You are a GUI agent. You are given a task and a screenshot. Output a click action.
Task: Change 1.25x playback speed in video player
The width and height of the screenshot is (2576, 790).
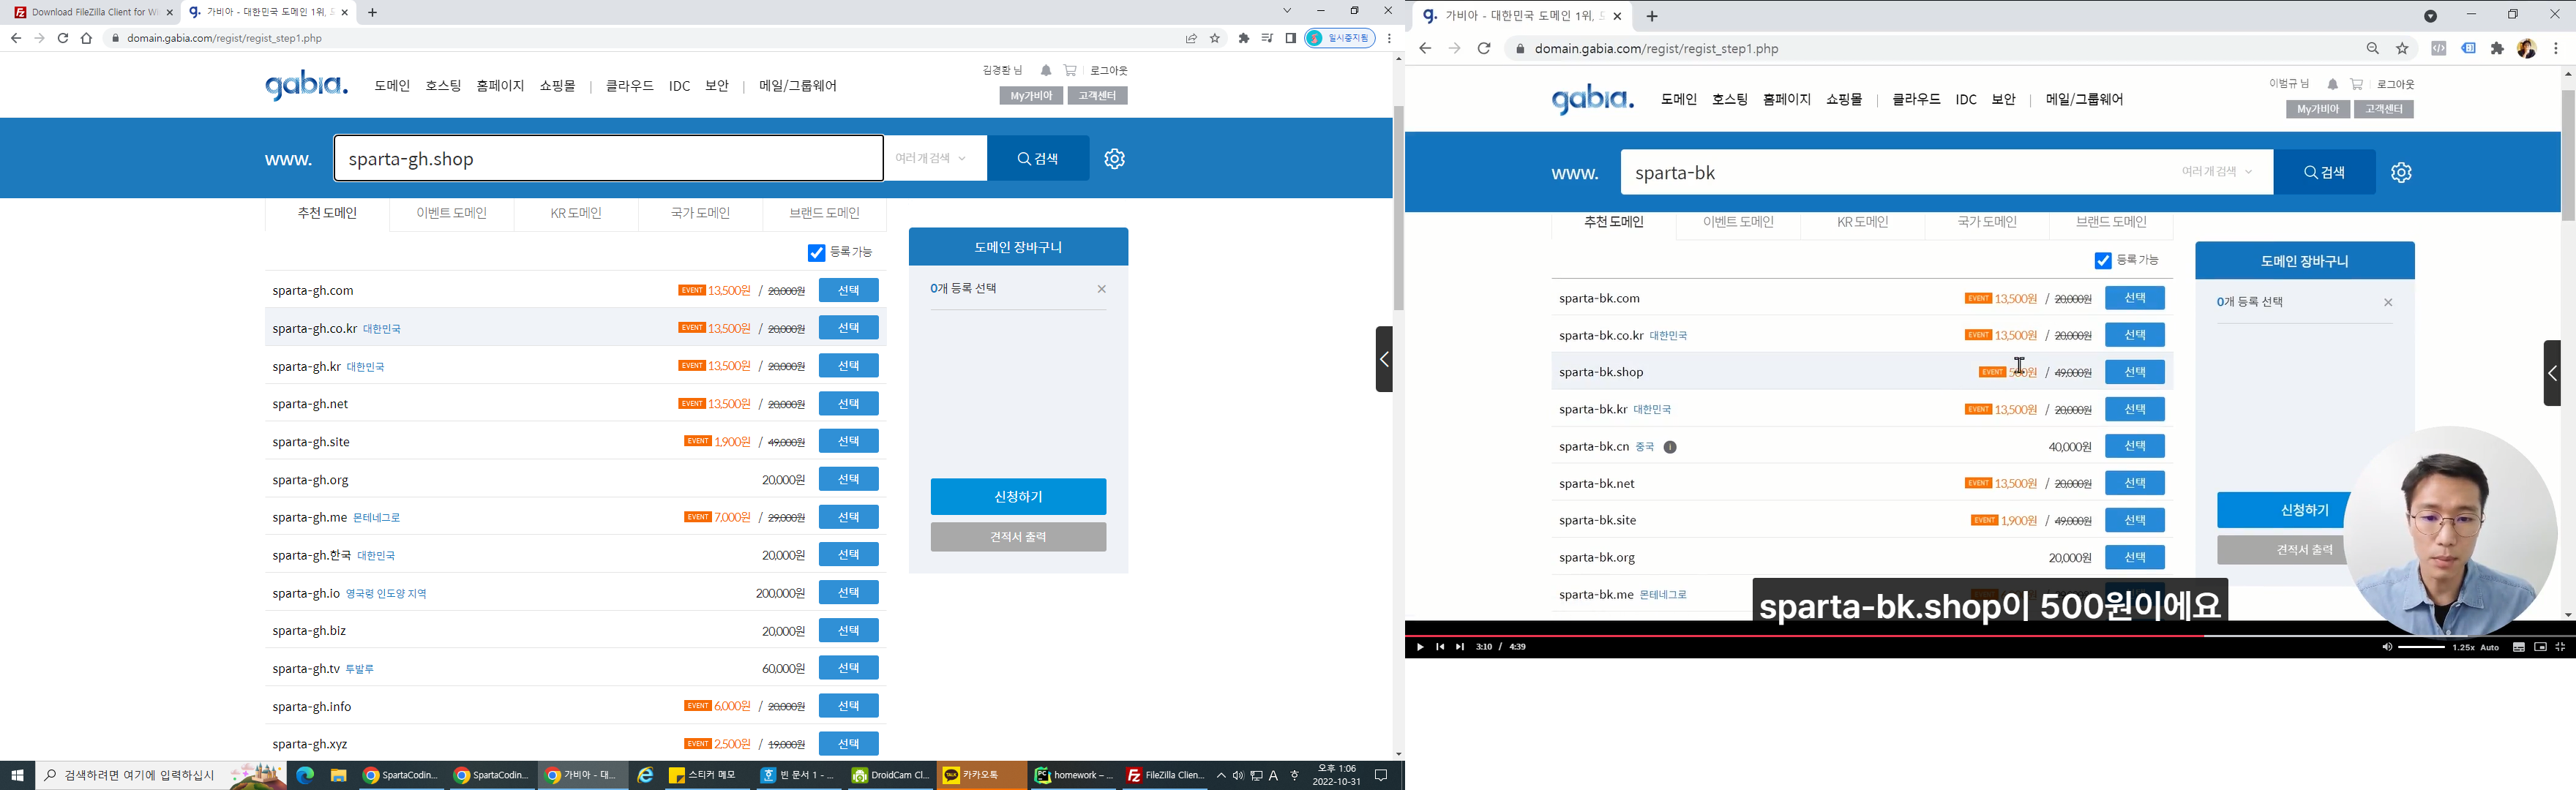(2463, 647)
